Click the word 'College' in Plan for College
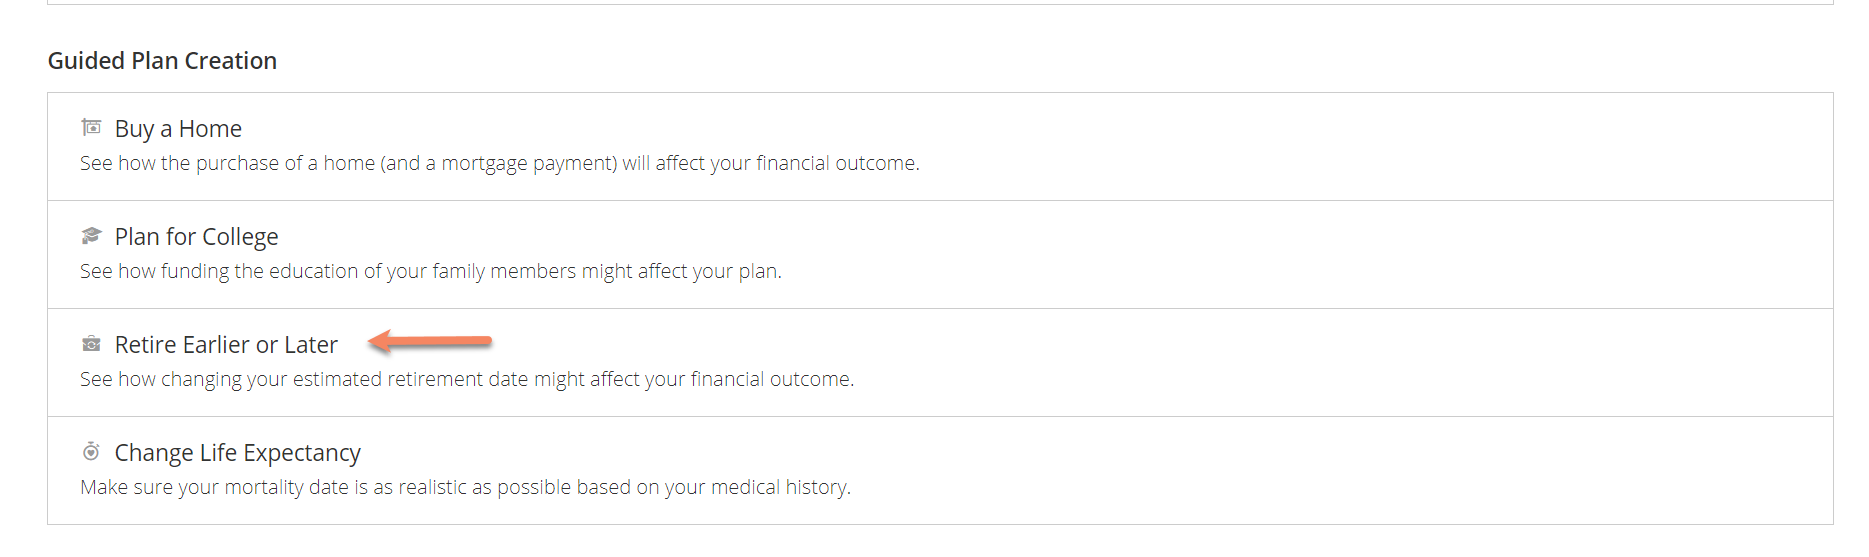 click(x=240, y=237)
